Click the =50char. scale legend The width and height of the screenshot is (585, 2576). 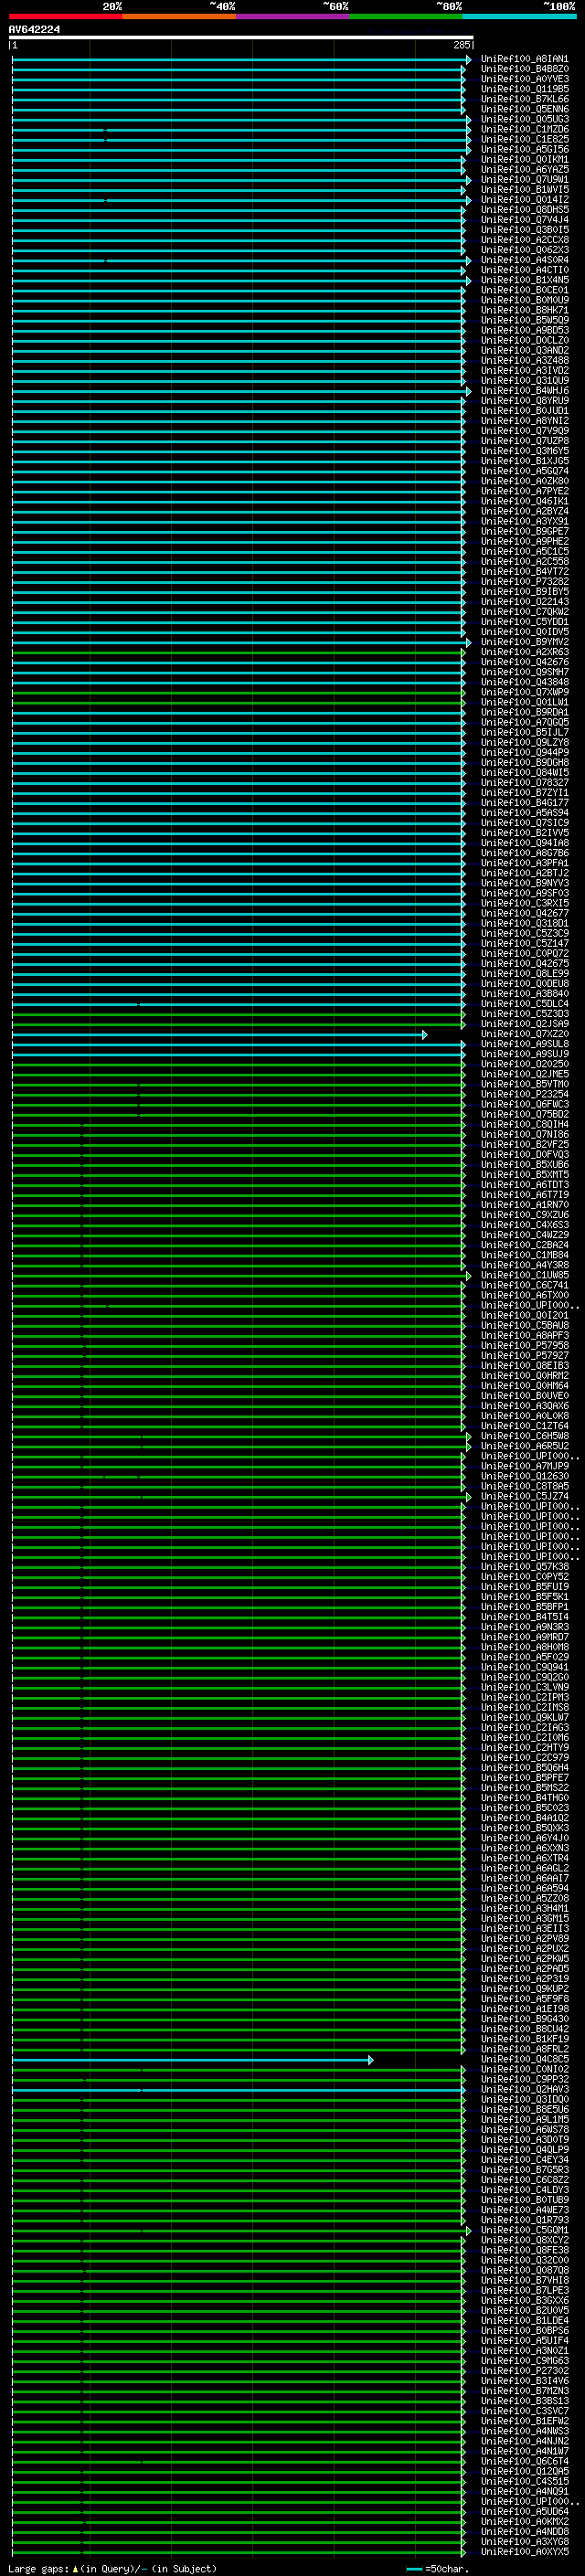[436, 2568]
